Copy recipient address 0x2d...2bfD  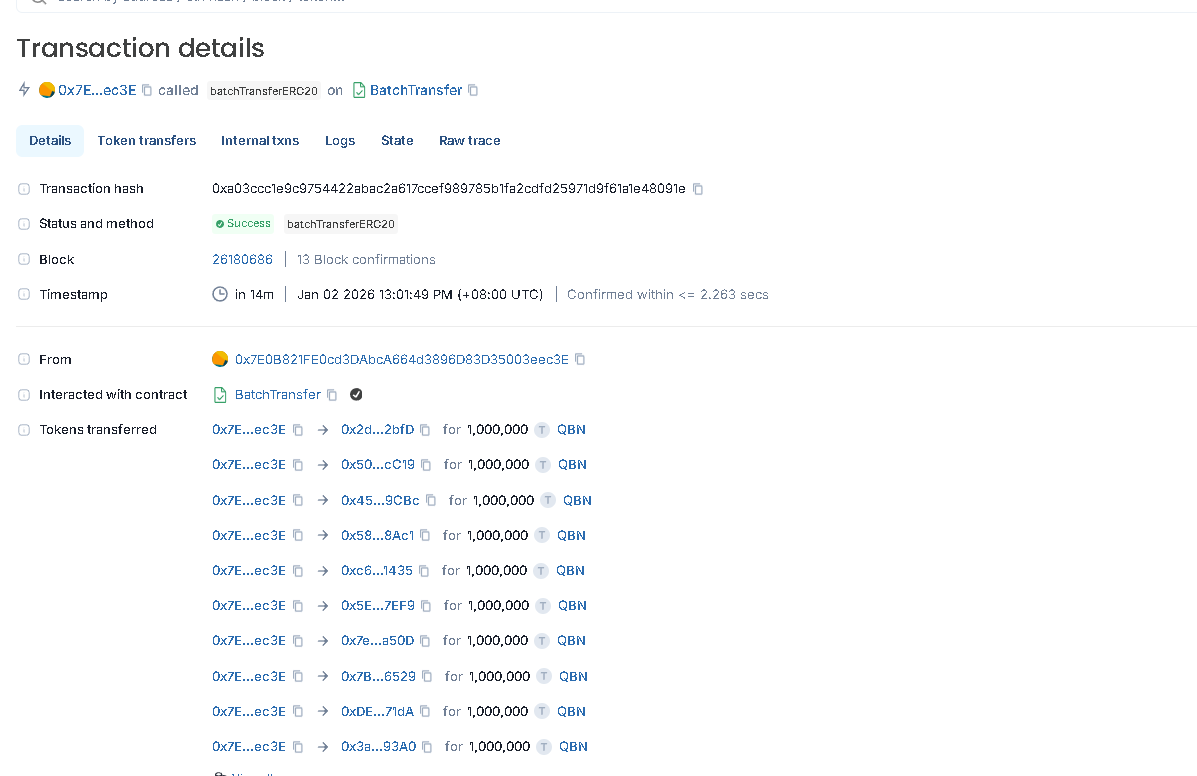[425, 430]
